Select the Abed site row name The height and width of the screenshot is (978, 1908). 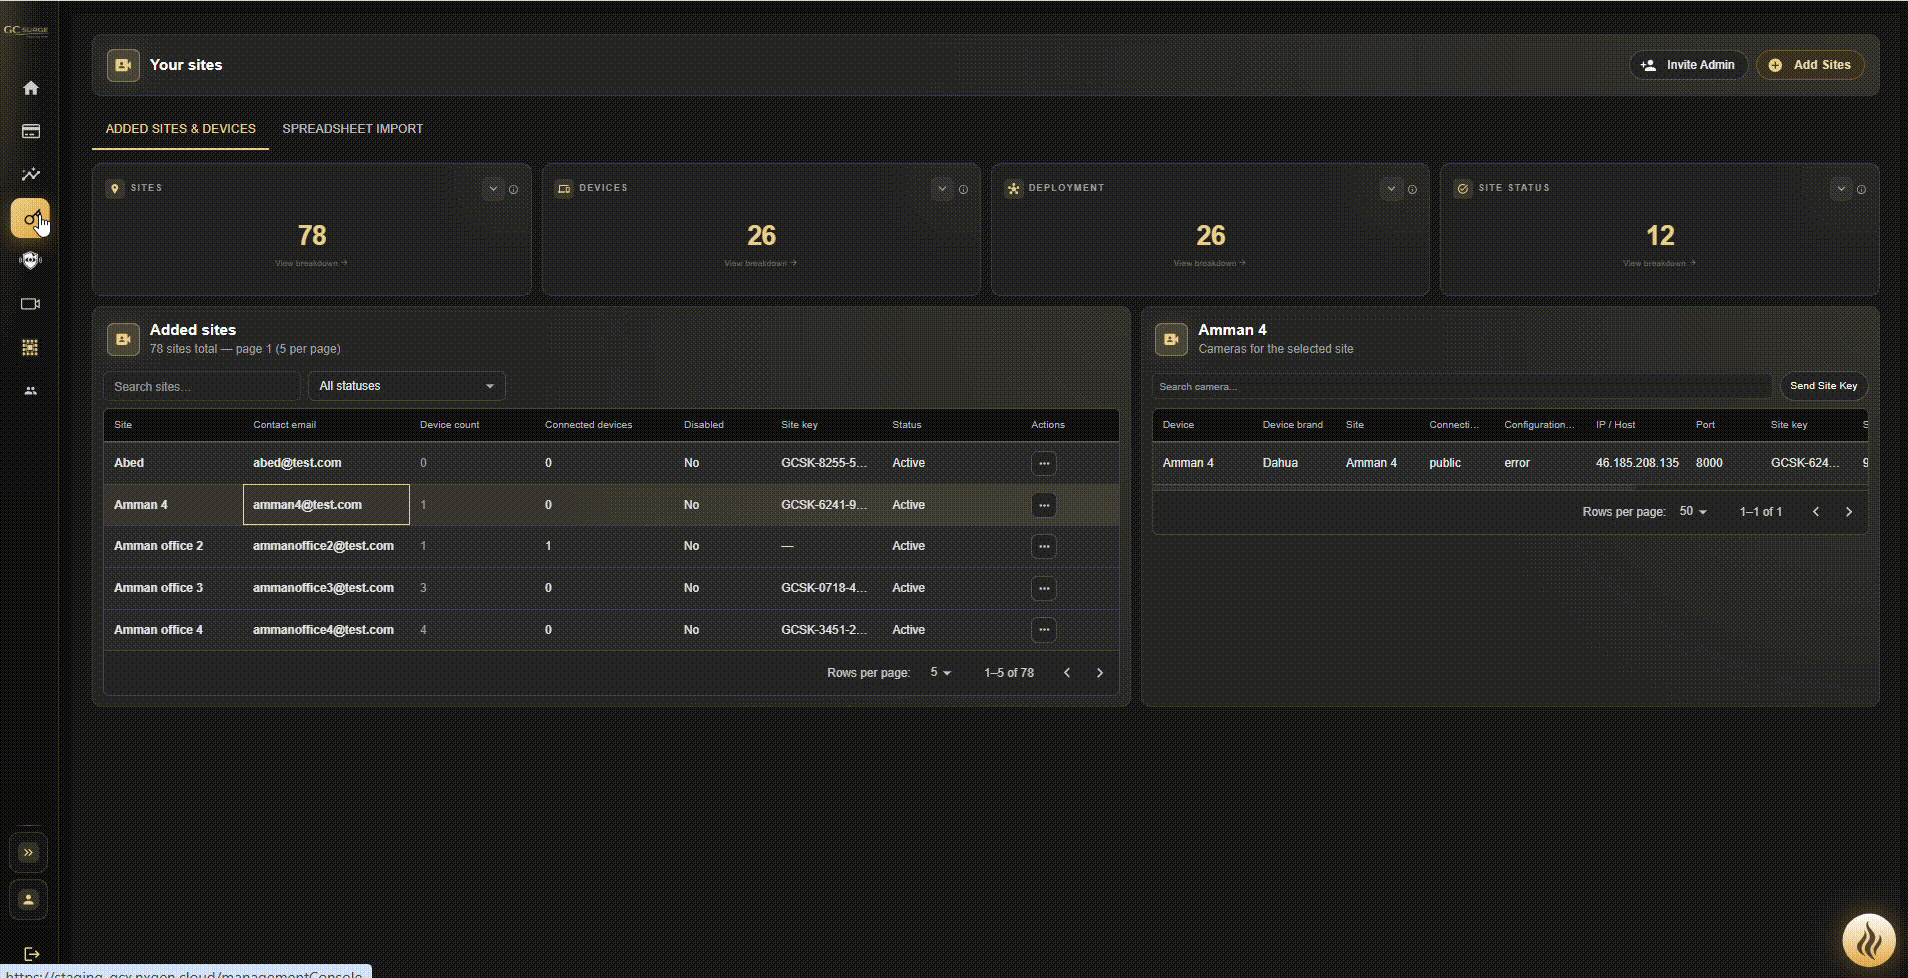click(x=129, y=463)
